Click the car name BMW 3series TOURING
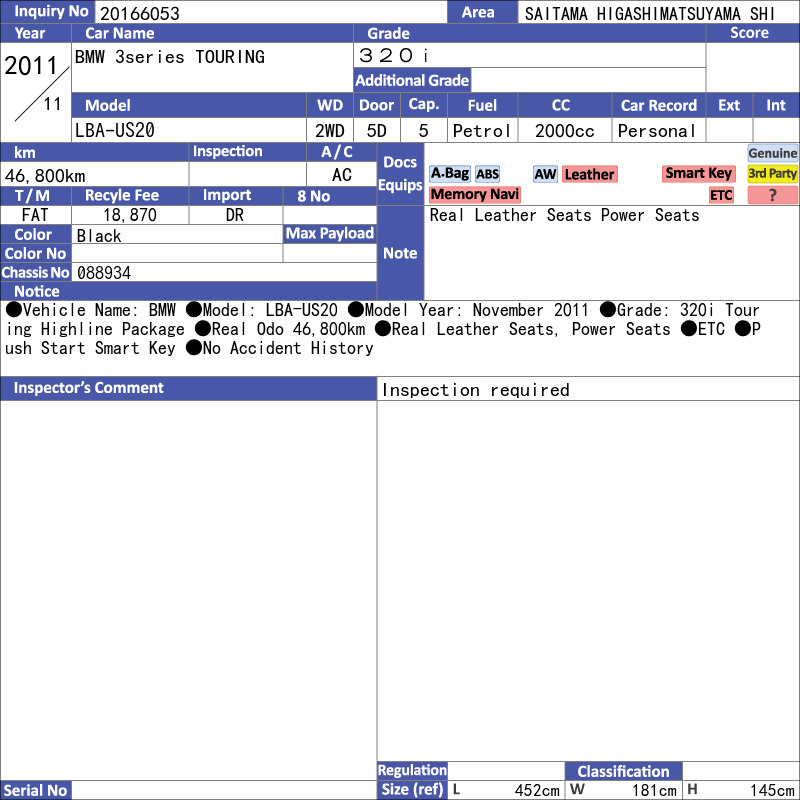The height and width of the screenshot is (800, 800). tap(170, 57)
